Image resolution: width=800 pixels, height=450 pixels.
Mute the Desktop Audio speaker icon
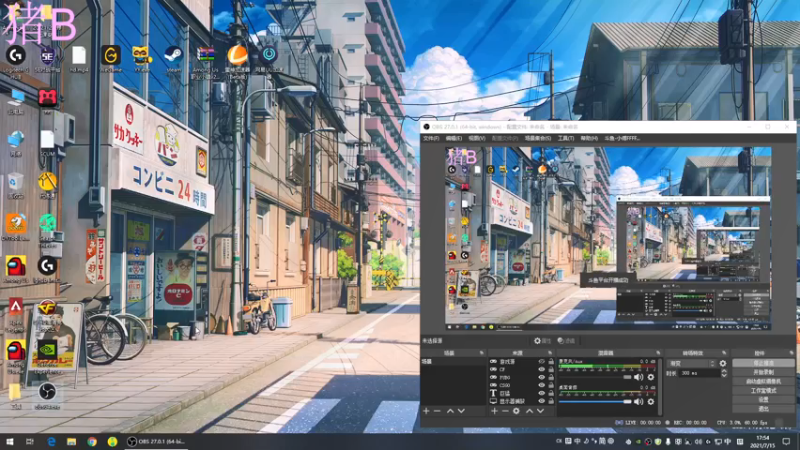638,402
